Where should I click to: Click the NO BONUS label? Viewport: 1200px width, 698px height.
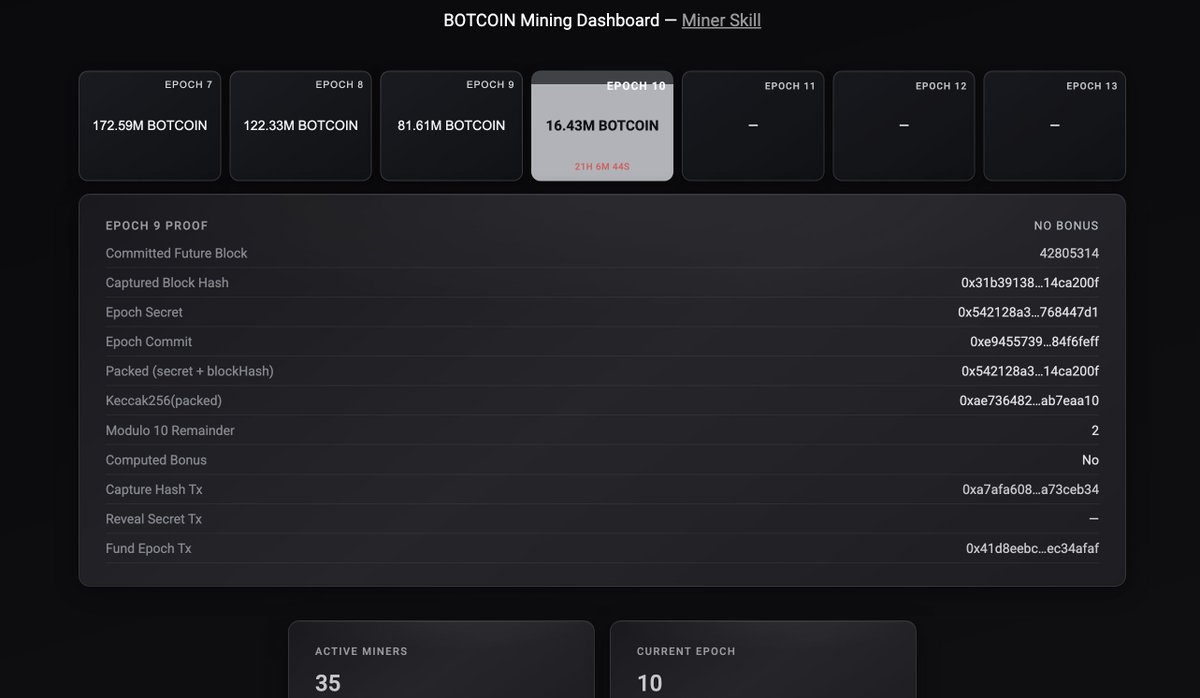click(x=1066, y=226)
